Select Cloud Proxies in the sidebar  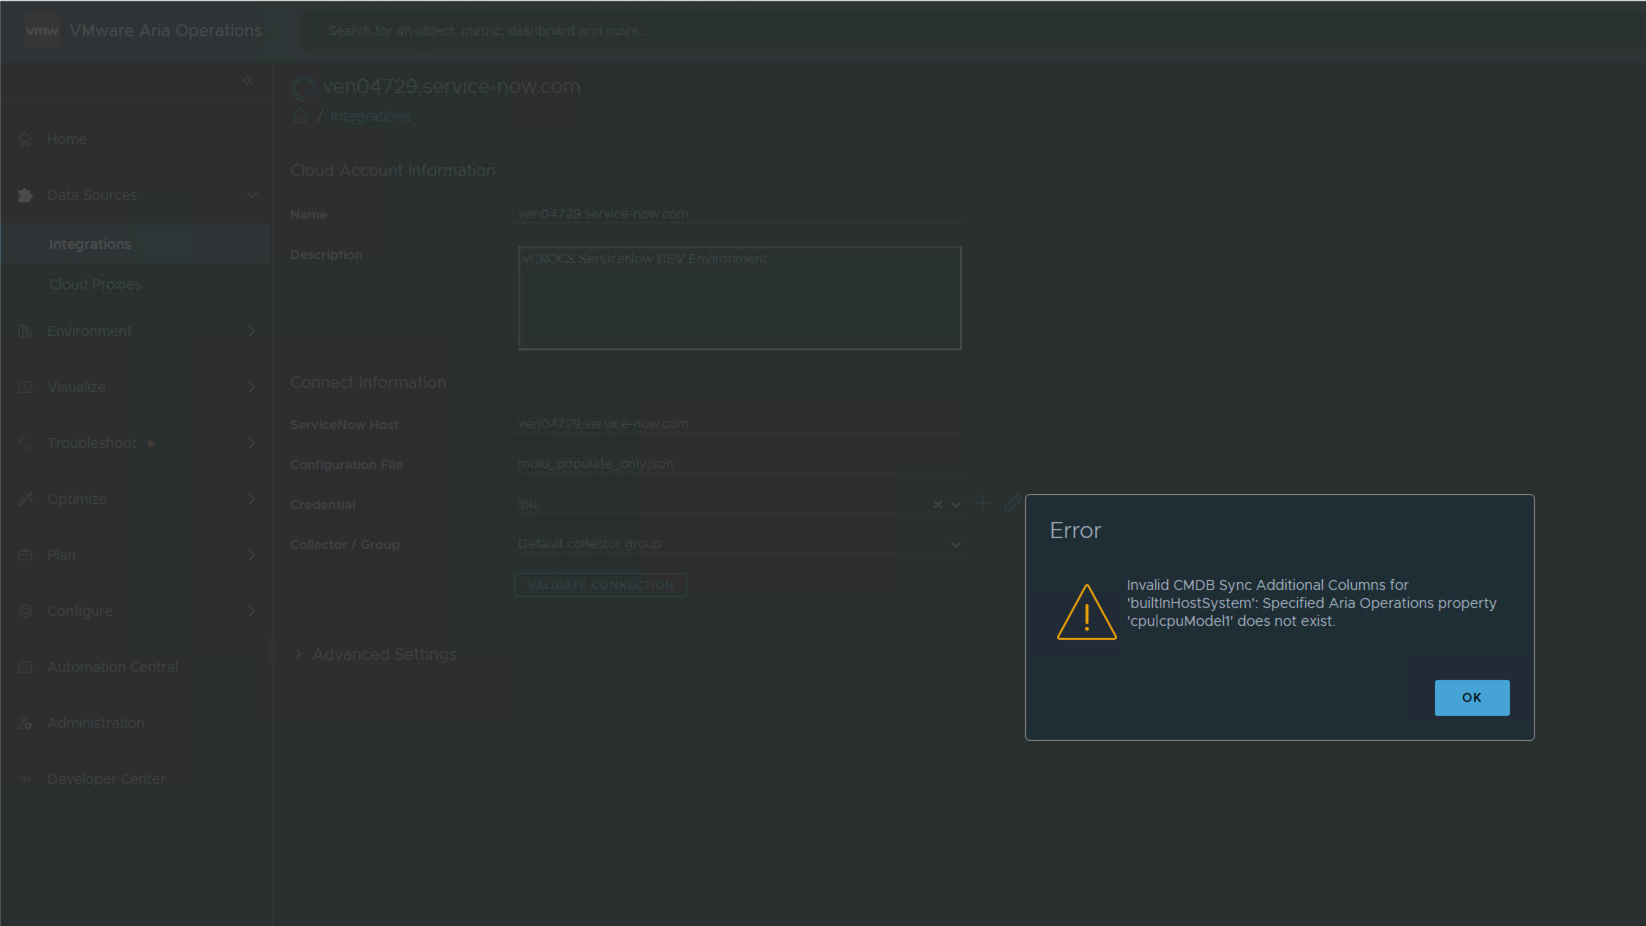(95, 284)
